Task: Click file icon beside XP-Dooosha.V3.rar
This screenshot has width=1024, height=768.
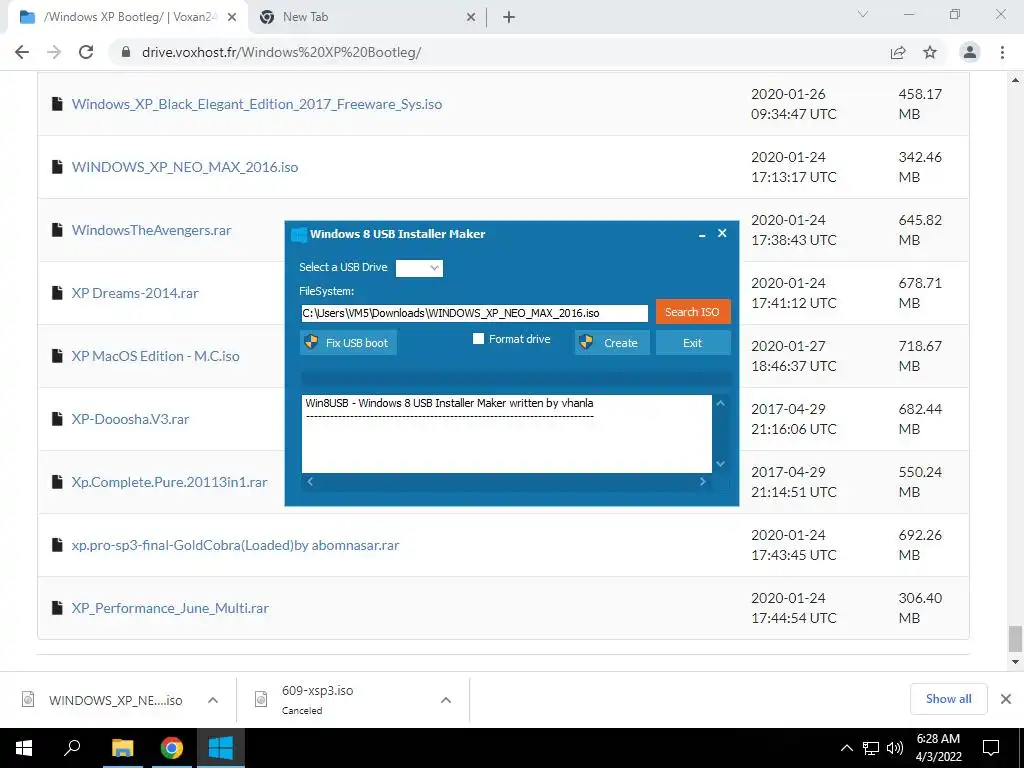Action: (x=57, y=419)
